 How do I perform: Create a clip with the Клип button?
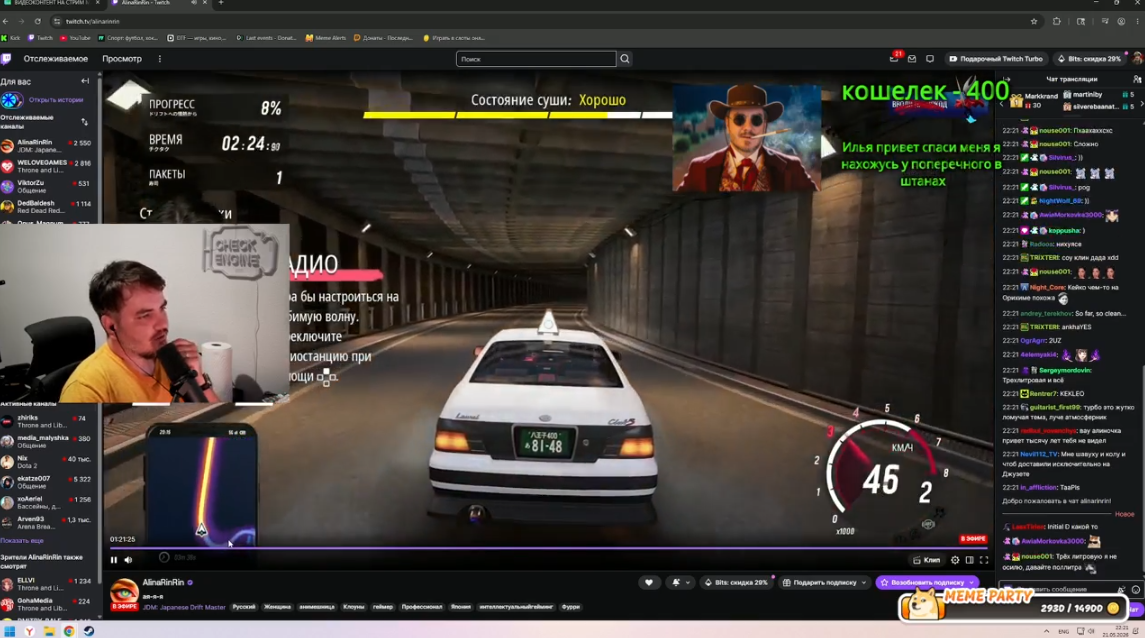(x=927, y=560)
